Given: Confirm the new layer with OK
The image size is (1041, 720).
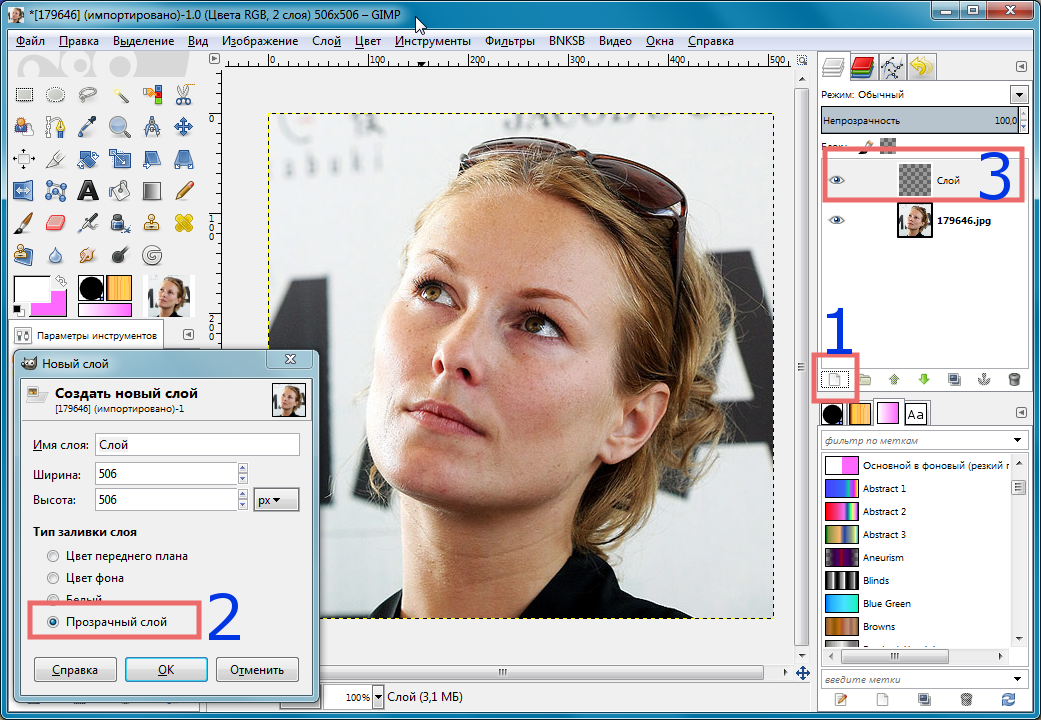Looking at the screenshot, I should pyautogui.click(x=166, y=670).
